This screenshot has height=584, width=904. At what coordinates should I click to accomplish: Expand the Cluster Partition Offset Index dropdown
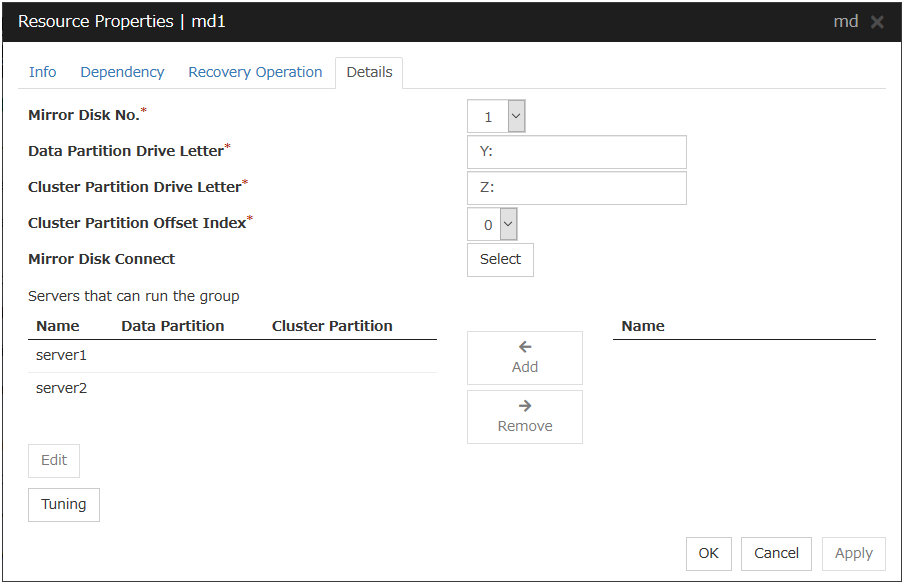point(492,224)
